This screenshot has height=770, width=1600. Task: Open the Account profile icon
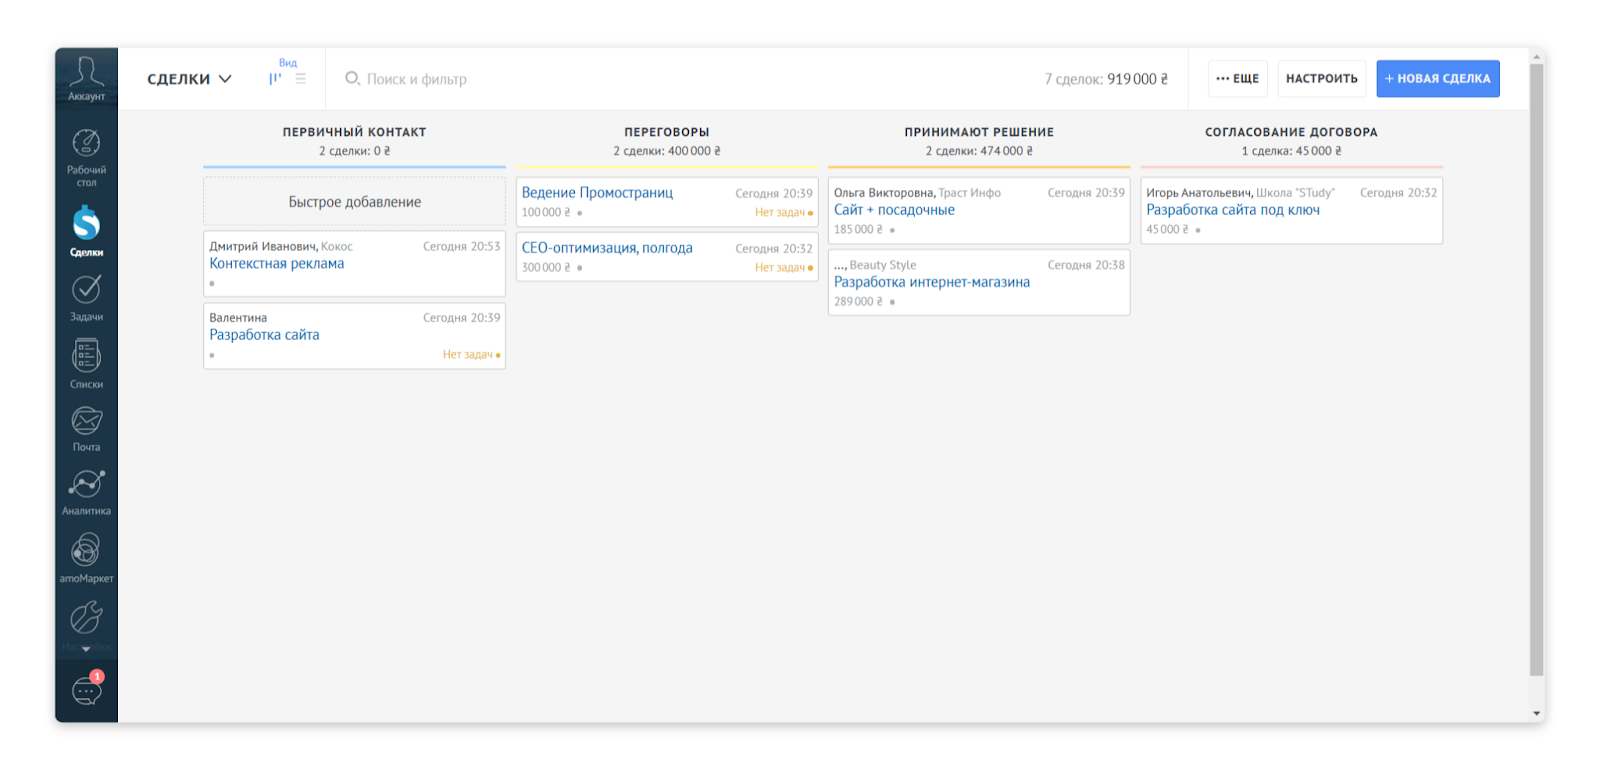[86, 77]
